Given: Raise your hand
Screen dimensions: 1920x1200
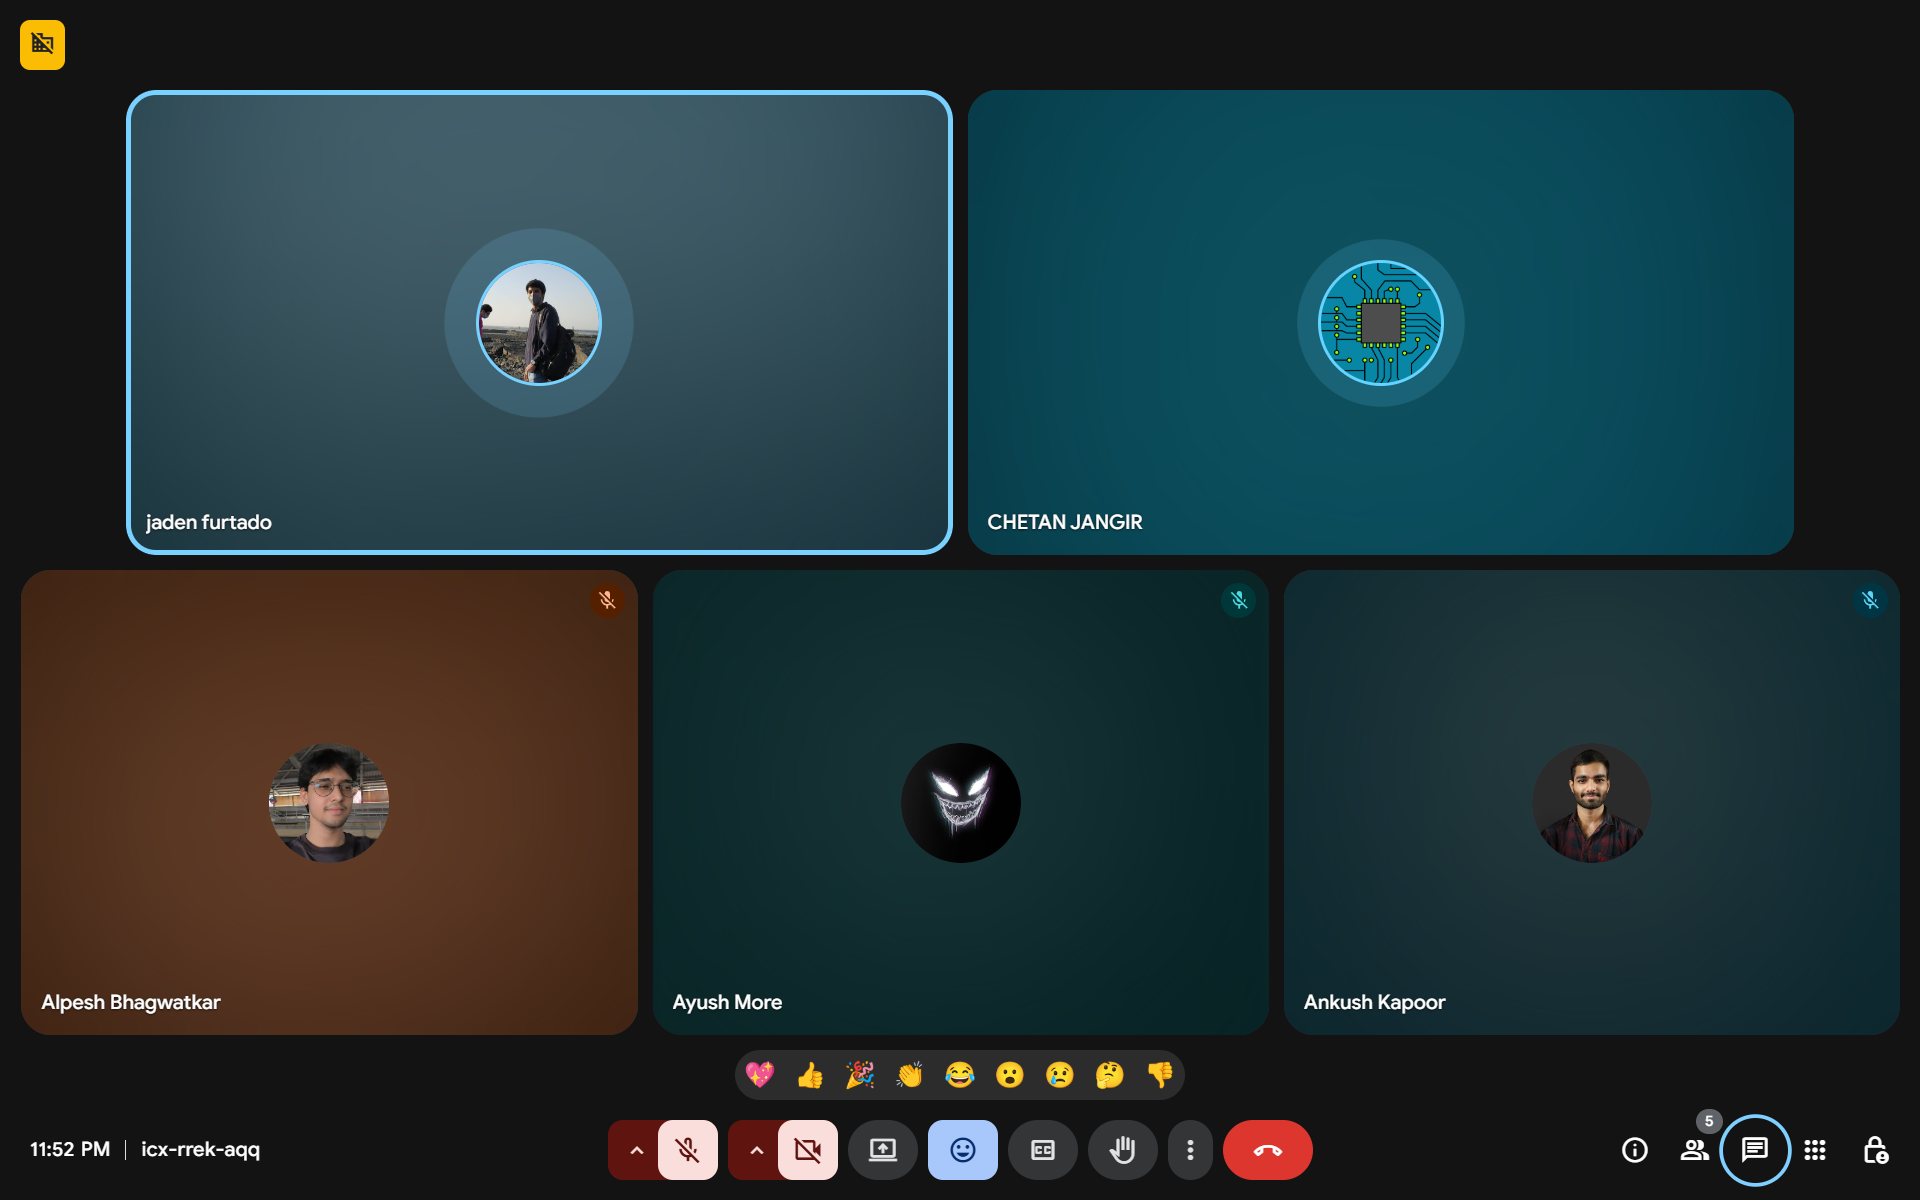Looking at the screenshot, I should click(1122, 1150).
